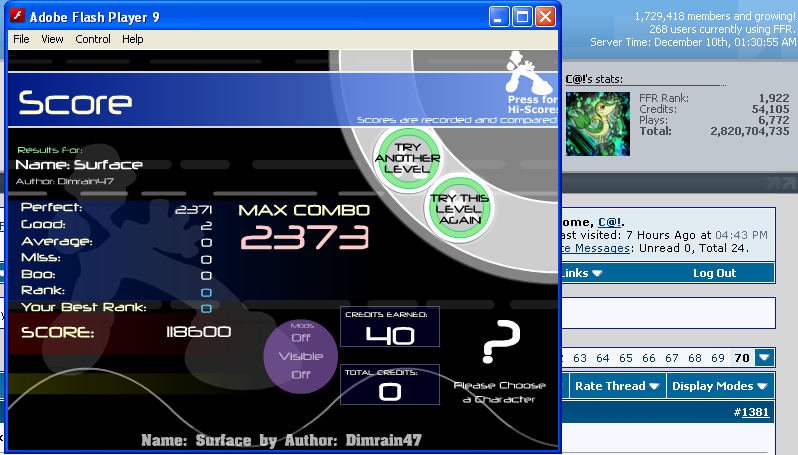Maximize the Flash Player window
Screen dimensions: 798x455
(522, 17)
